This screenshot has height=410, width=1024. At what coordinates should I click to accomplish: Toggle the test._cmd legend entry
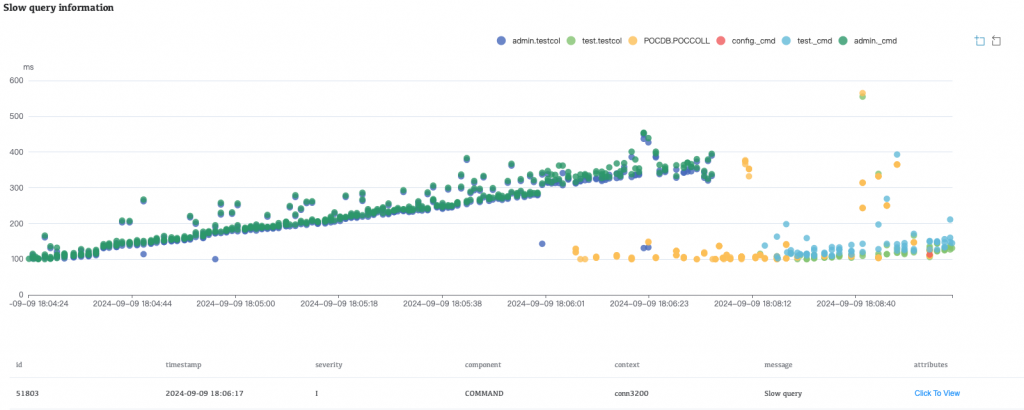[809, 40]
